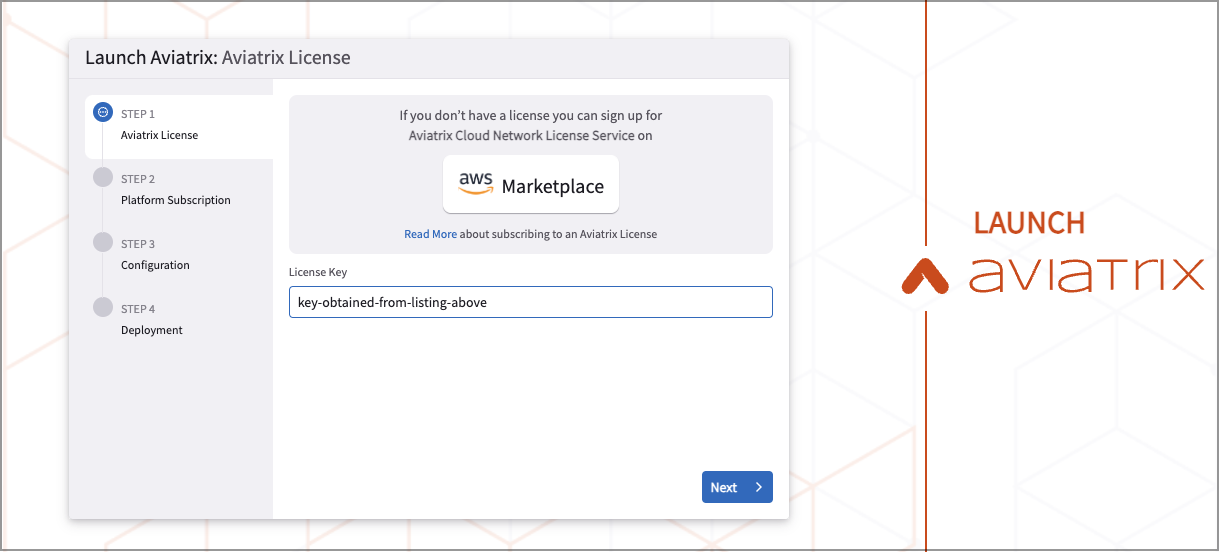Open the Deployment step
The height and width of the screenshot is (552, 1219).
pyautogui.click(x=152, y=330)
